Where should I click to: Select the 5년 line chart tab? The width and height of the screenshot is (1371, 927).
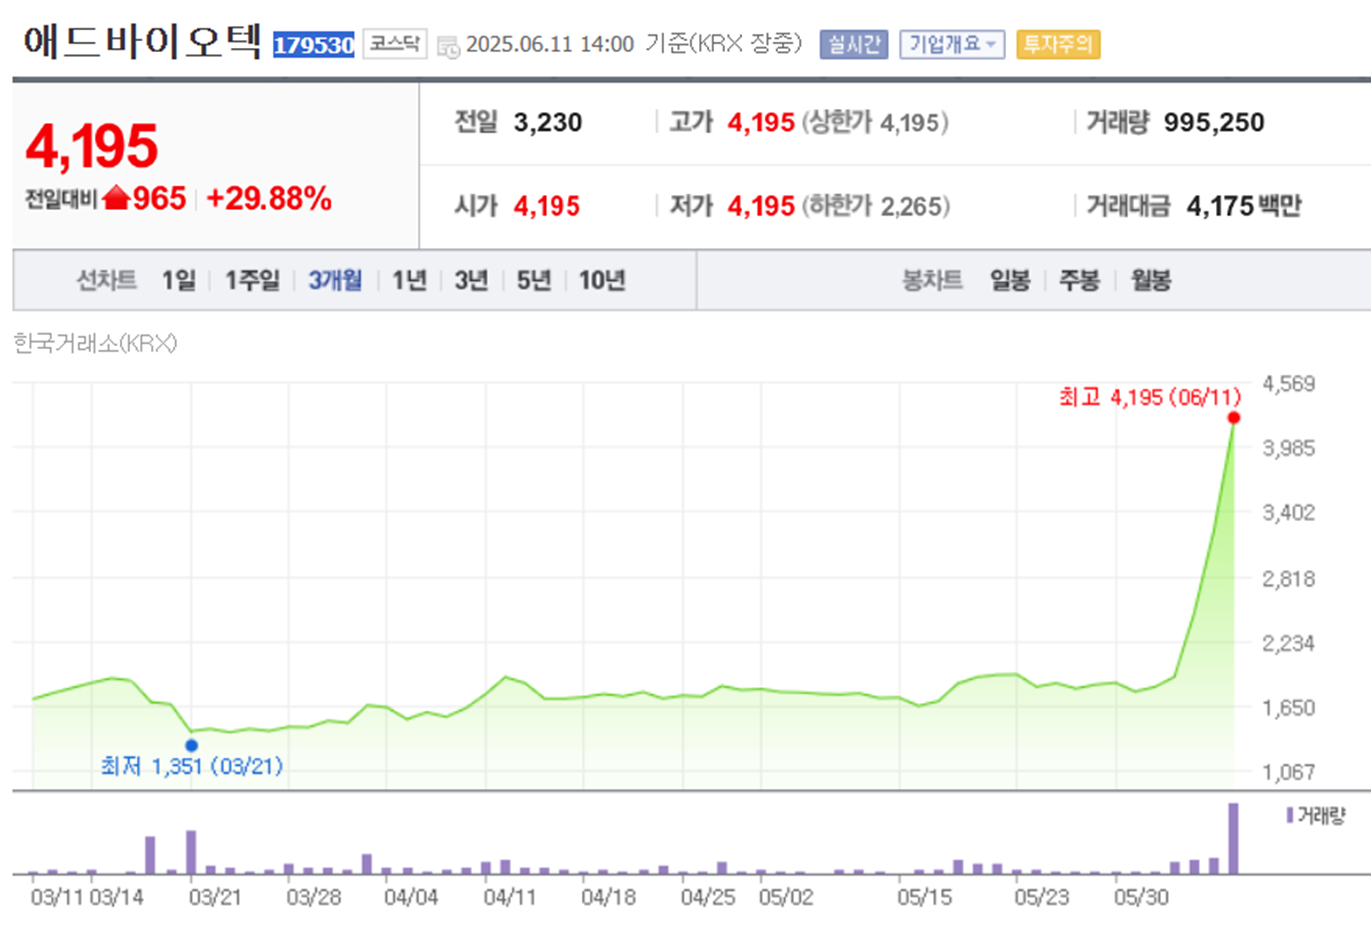point(534,280)
